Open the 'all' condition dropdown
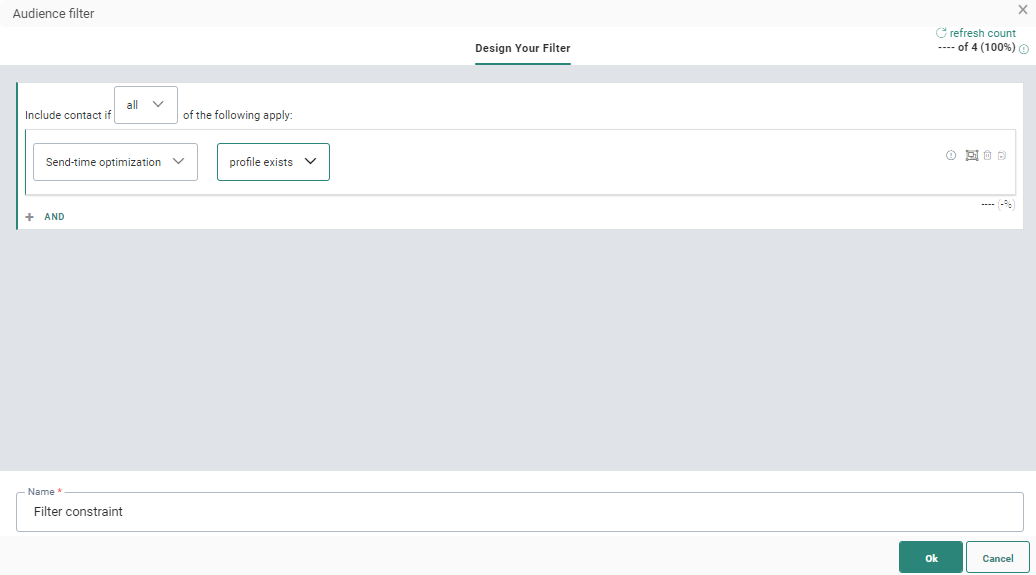 146,105
